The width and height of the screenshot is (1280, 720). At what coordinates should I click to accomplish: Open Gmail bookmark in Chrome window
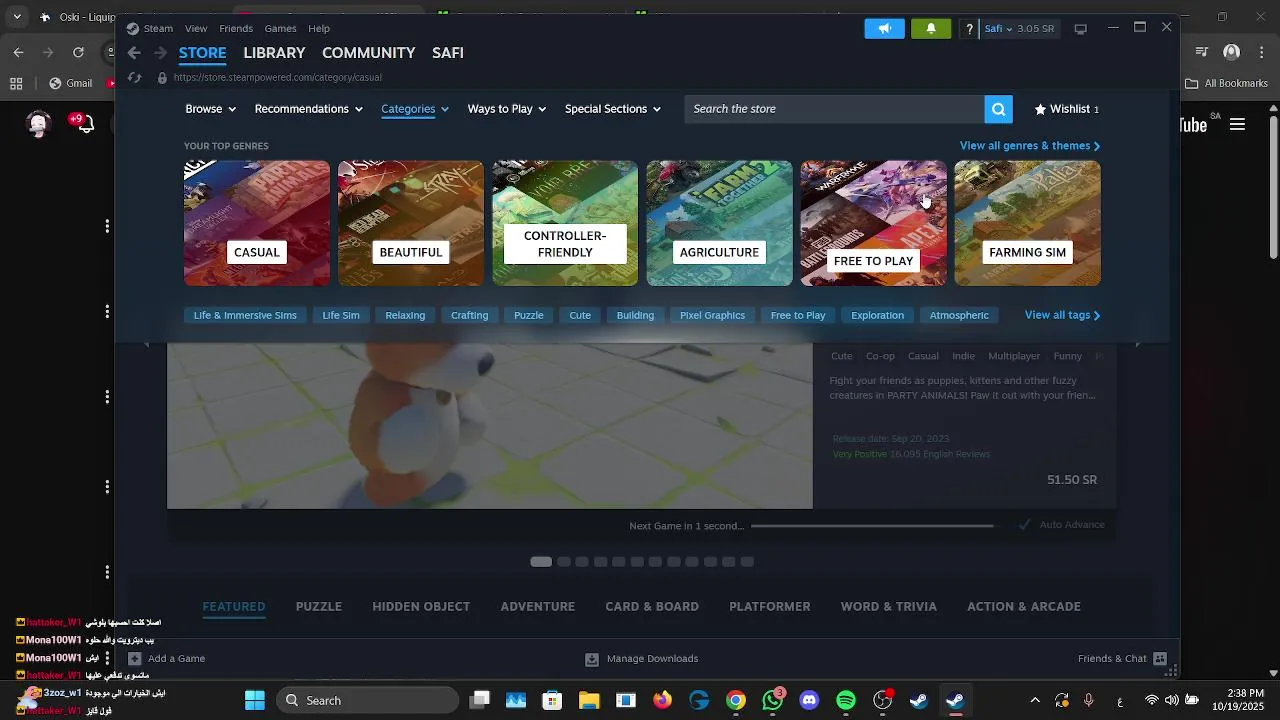(70, 84)
